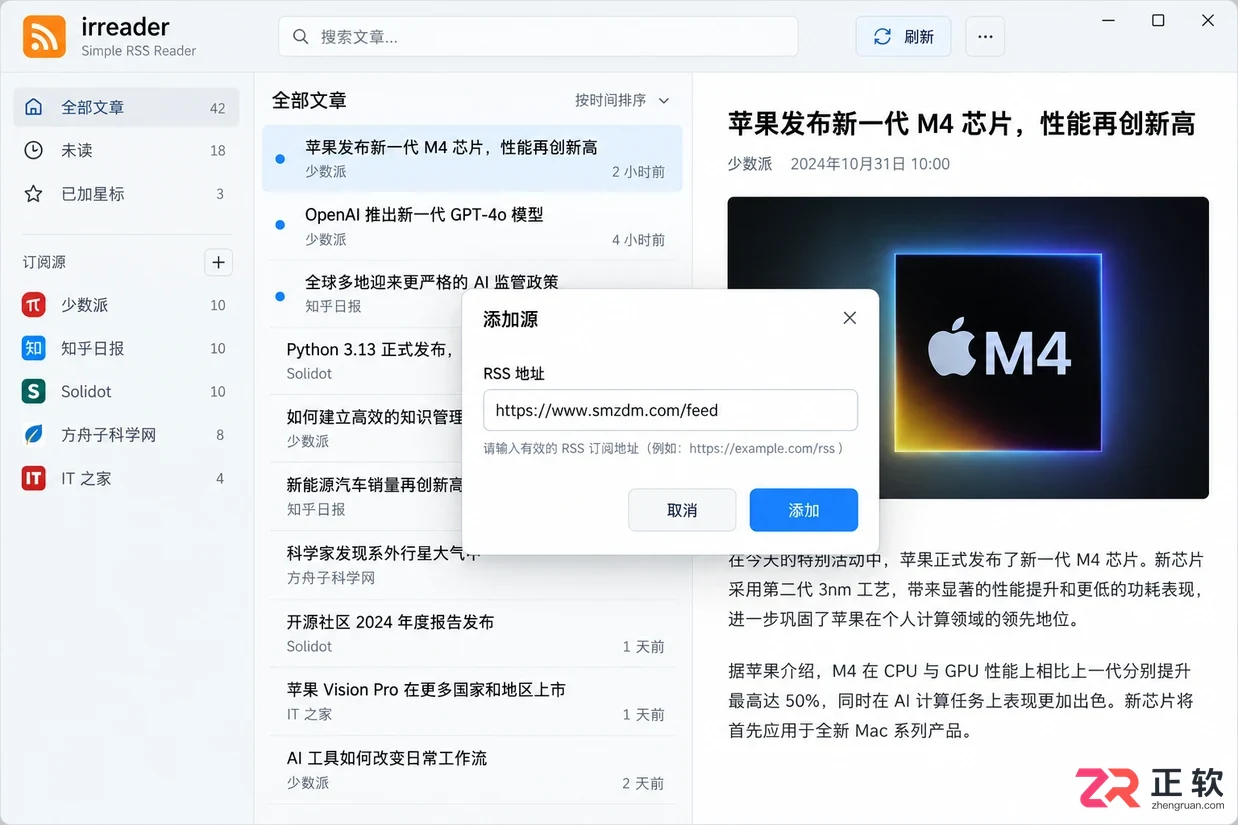The image size is (1238, 825).
Task: Open article 新能源汽车销量再创新高
Action: (367, 496)
